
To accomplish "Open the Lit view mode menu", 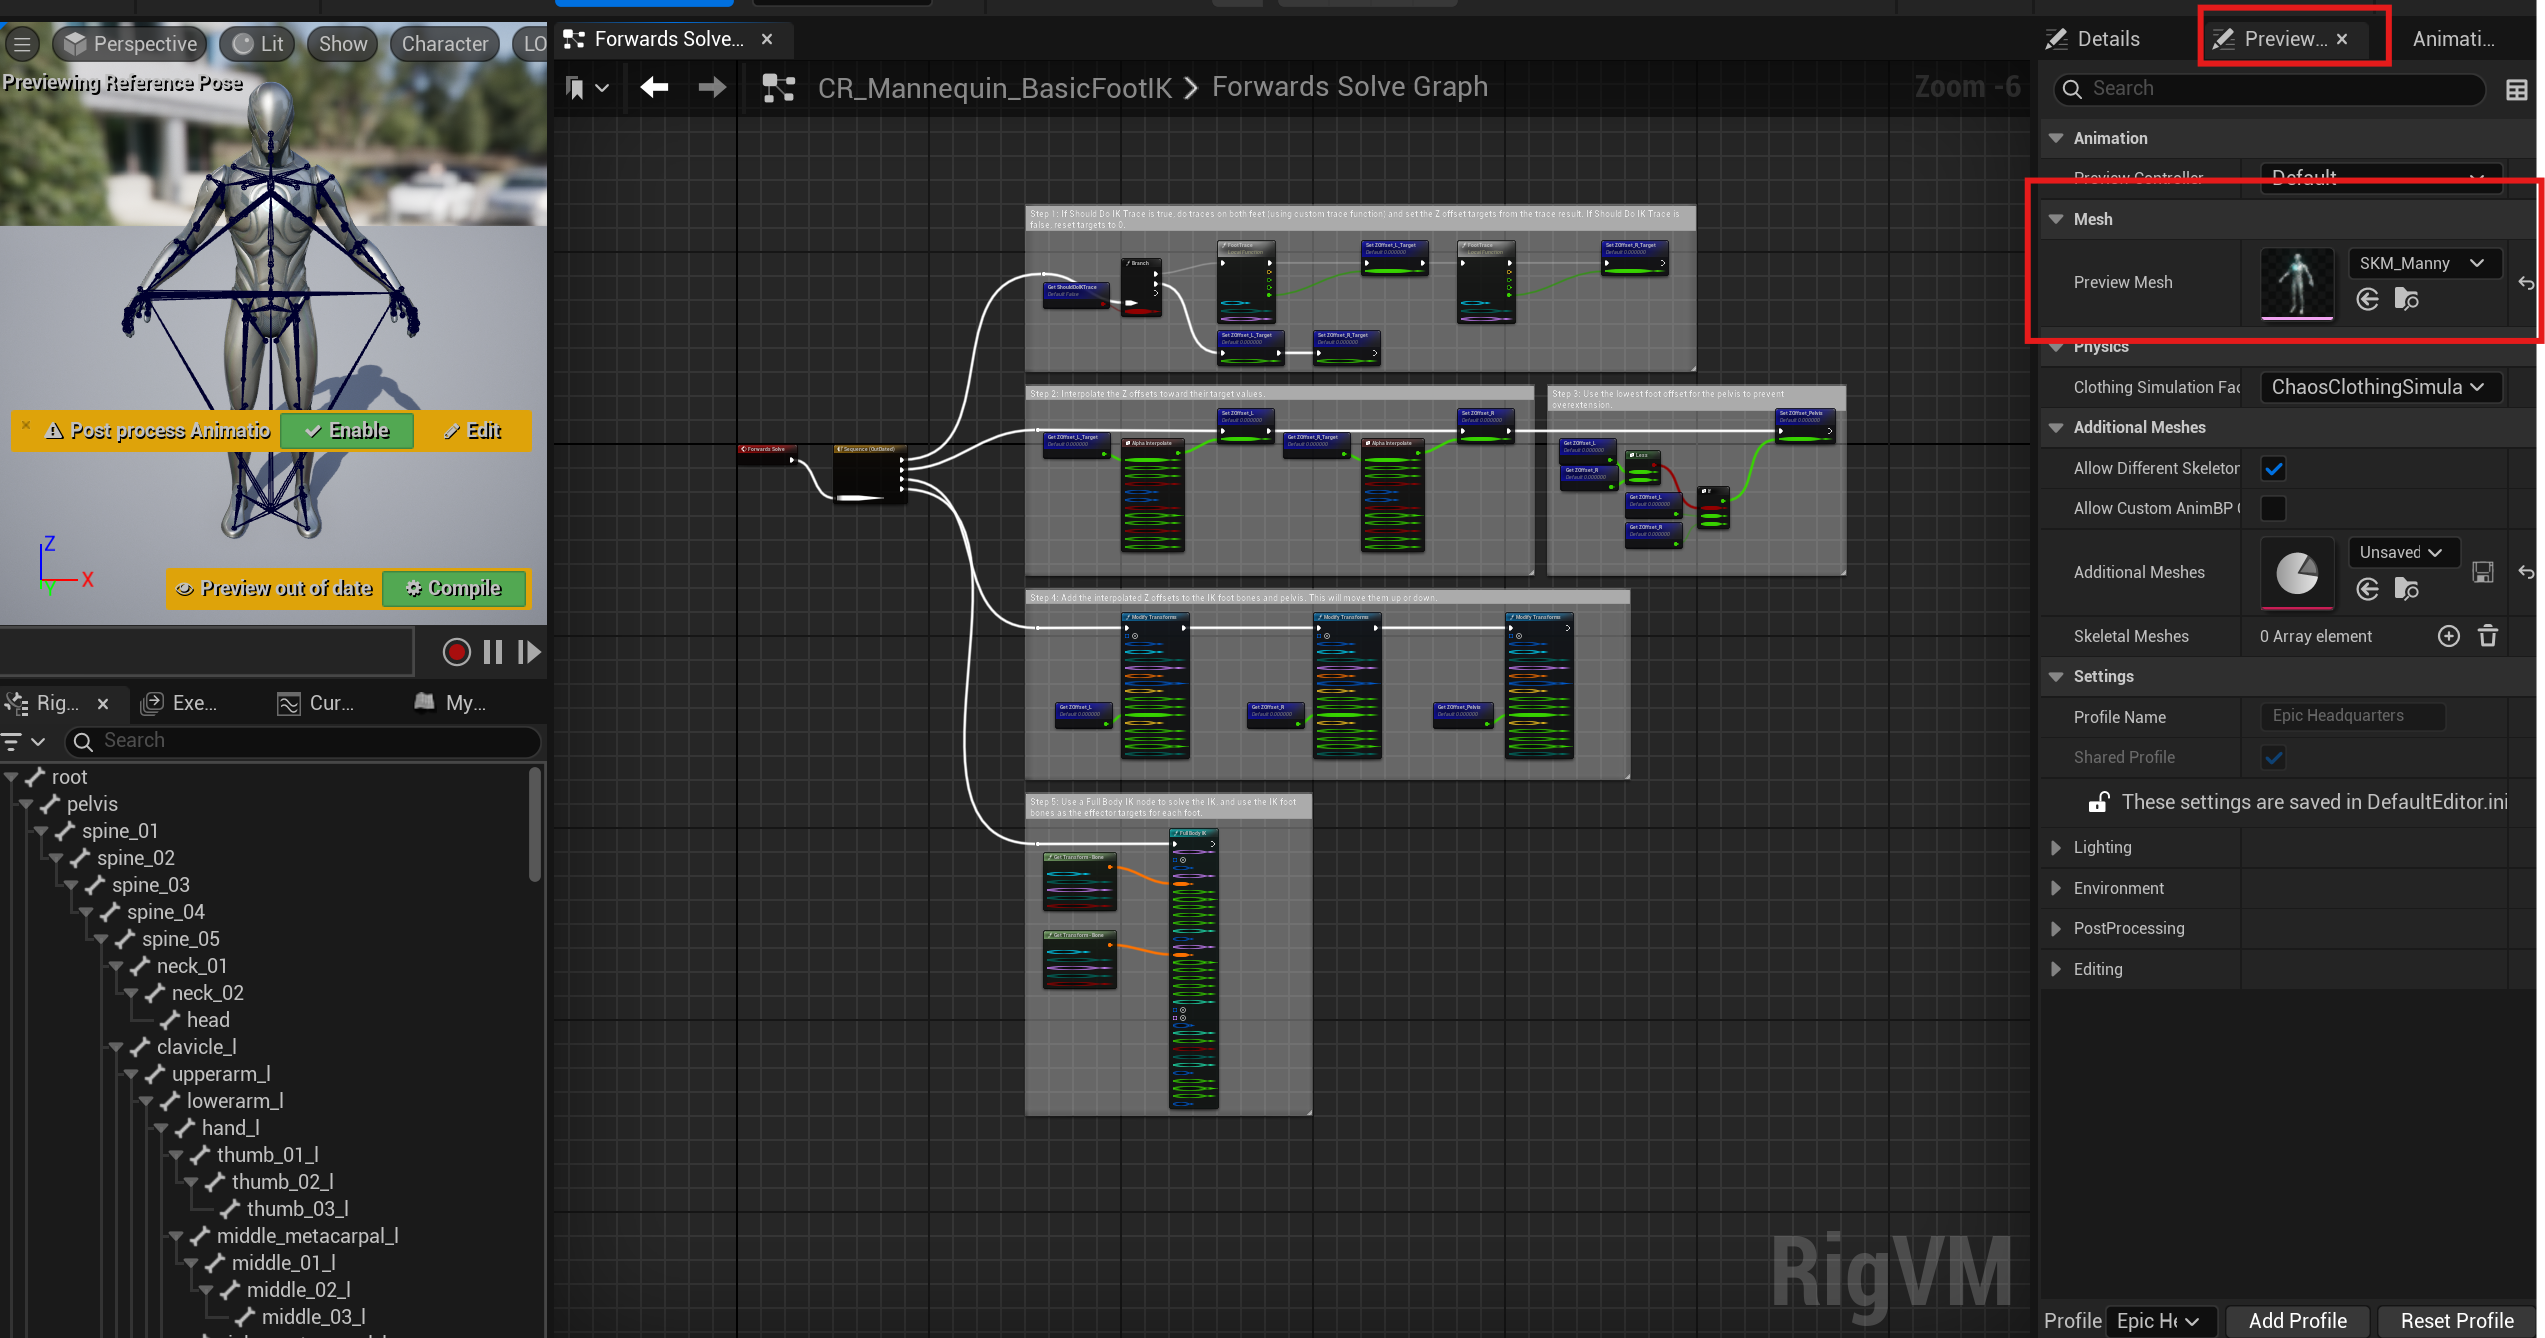I will (x=258, y=43).
